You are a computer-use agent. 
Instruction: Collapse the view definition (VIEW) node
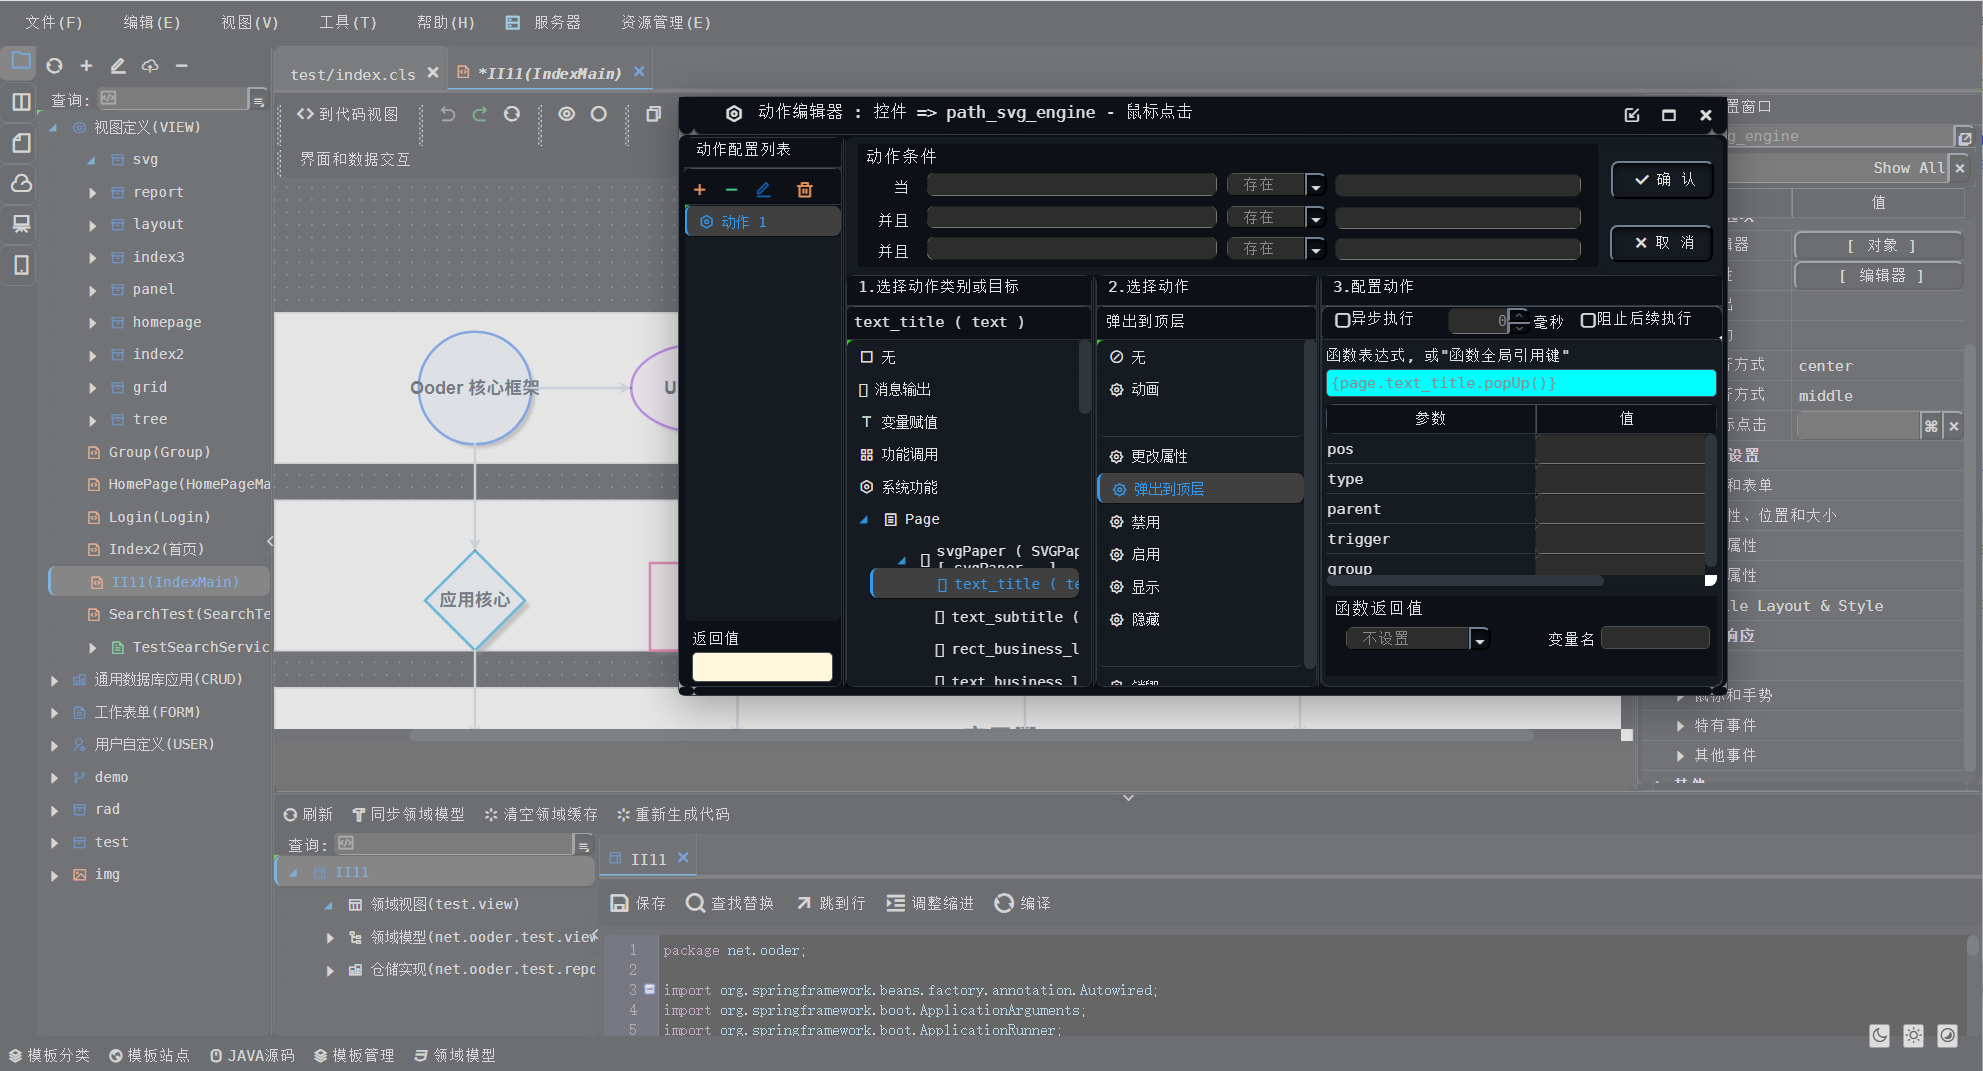(54, 128)
